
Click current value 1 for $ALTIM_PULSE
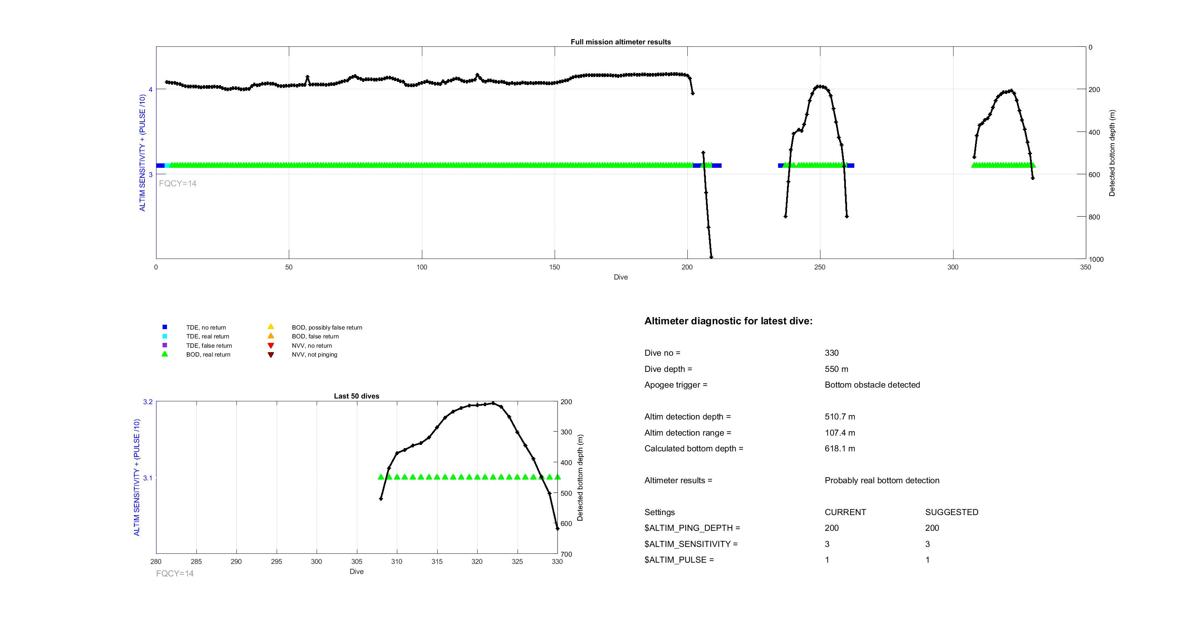pyautogui.click(x=828, y=560)
